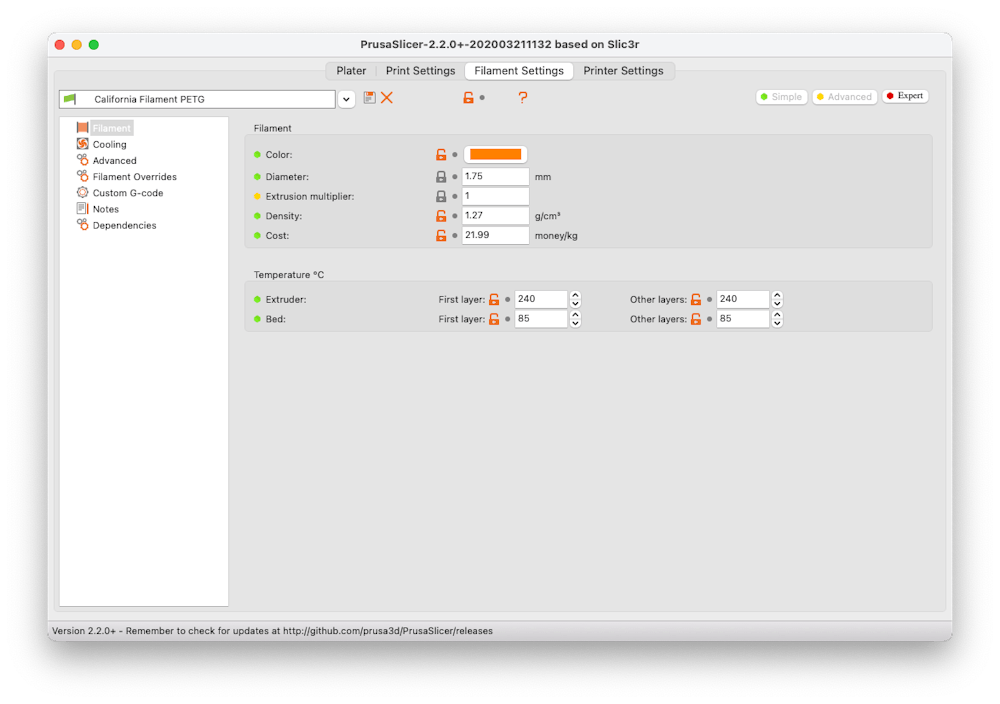Open Custom G-code page in sidebar

[120, 193]
